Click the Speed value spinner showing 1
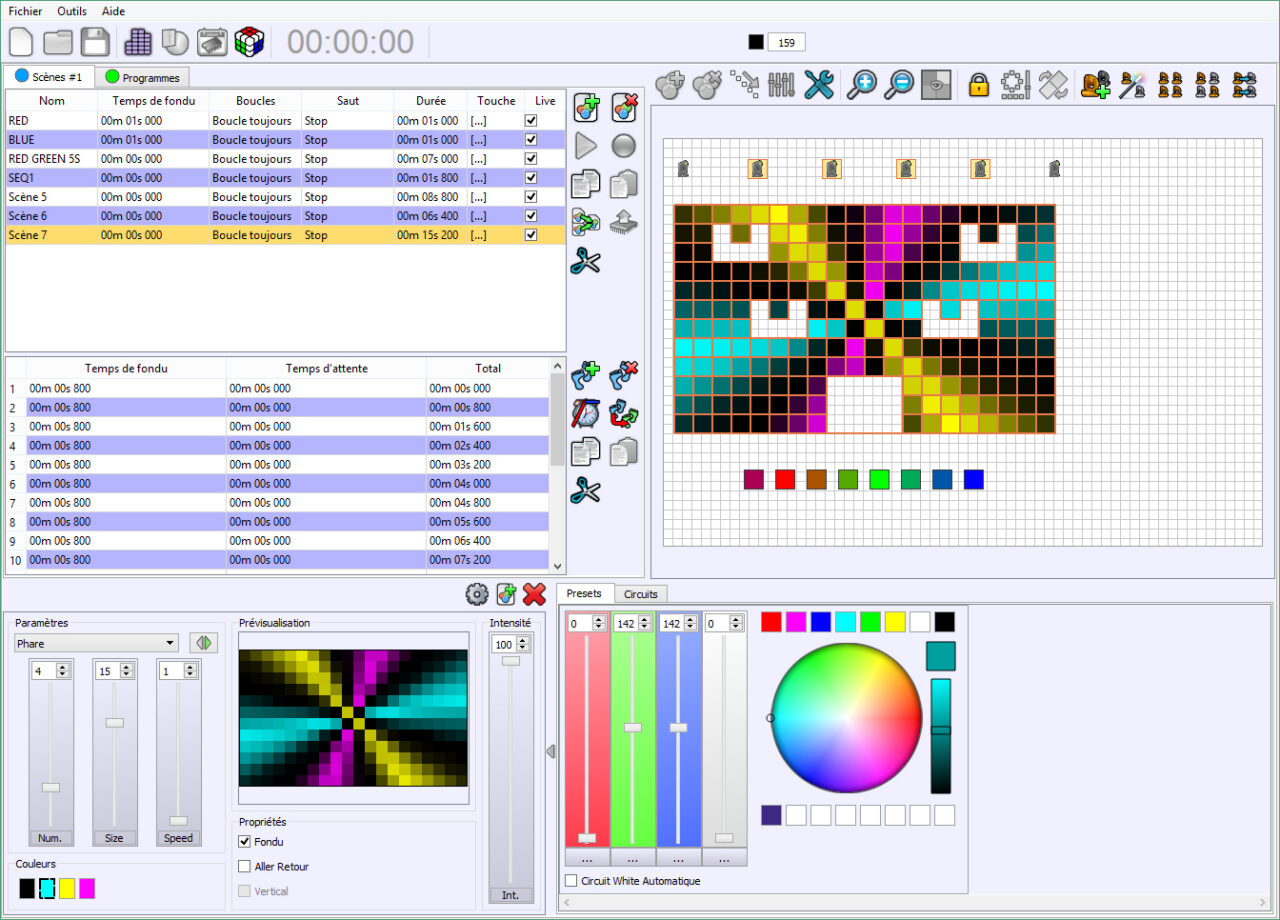The width and height of the screenshot is (1280, 920). [178, 671]
